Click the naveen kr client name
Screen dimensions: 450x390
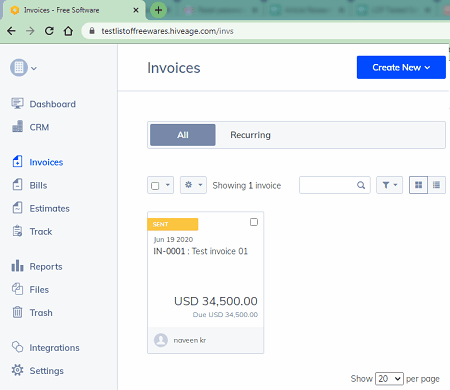[190, 340]
